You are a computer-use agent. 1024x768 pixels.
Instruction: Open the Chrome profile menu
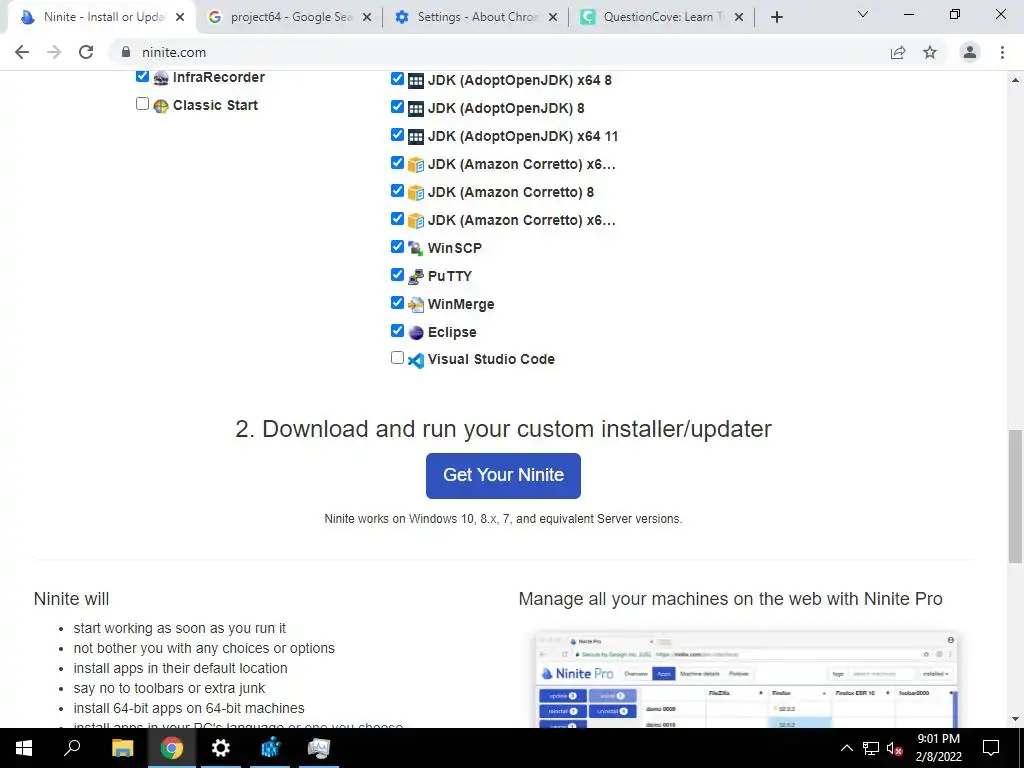[970, 52]
